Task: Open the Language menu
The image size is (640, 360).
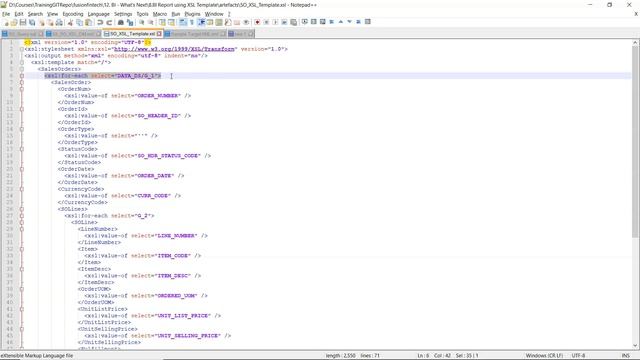Action: coord(98,14)
